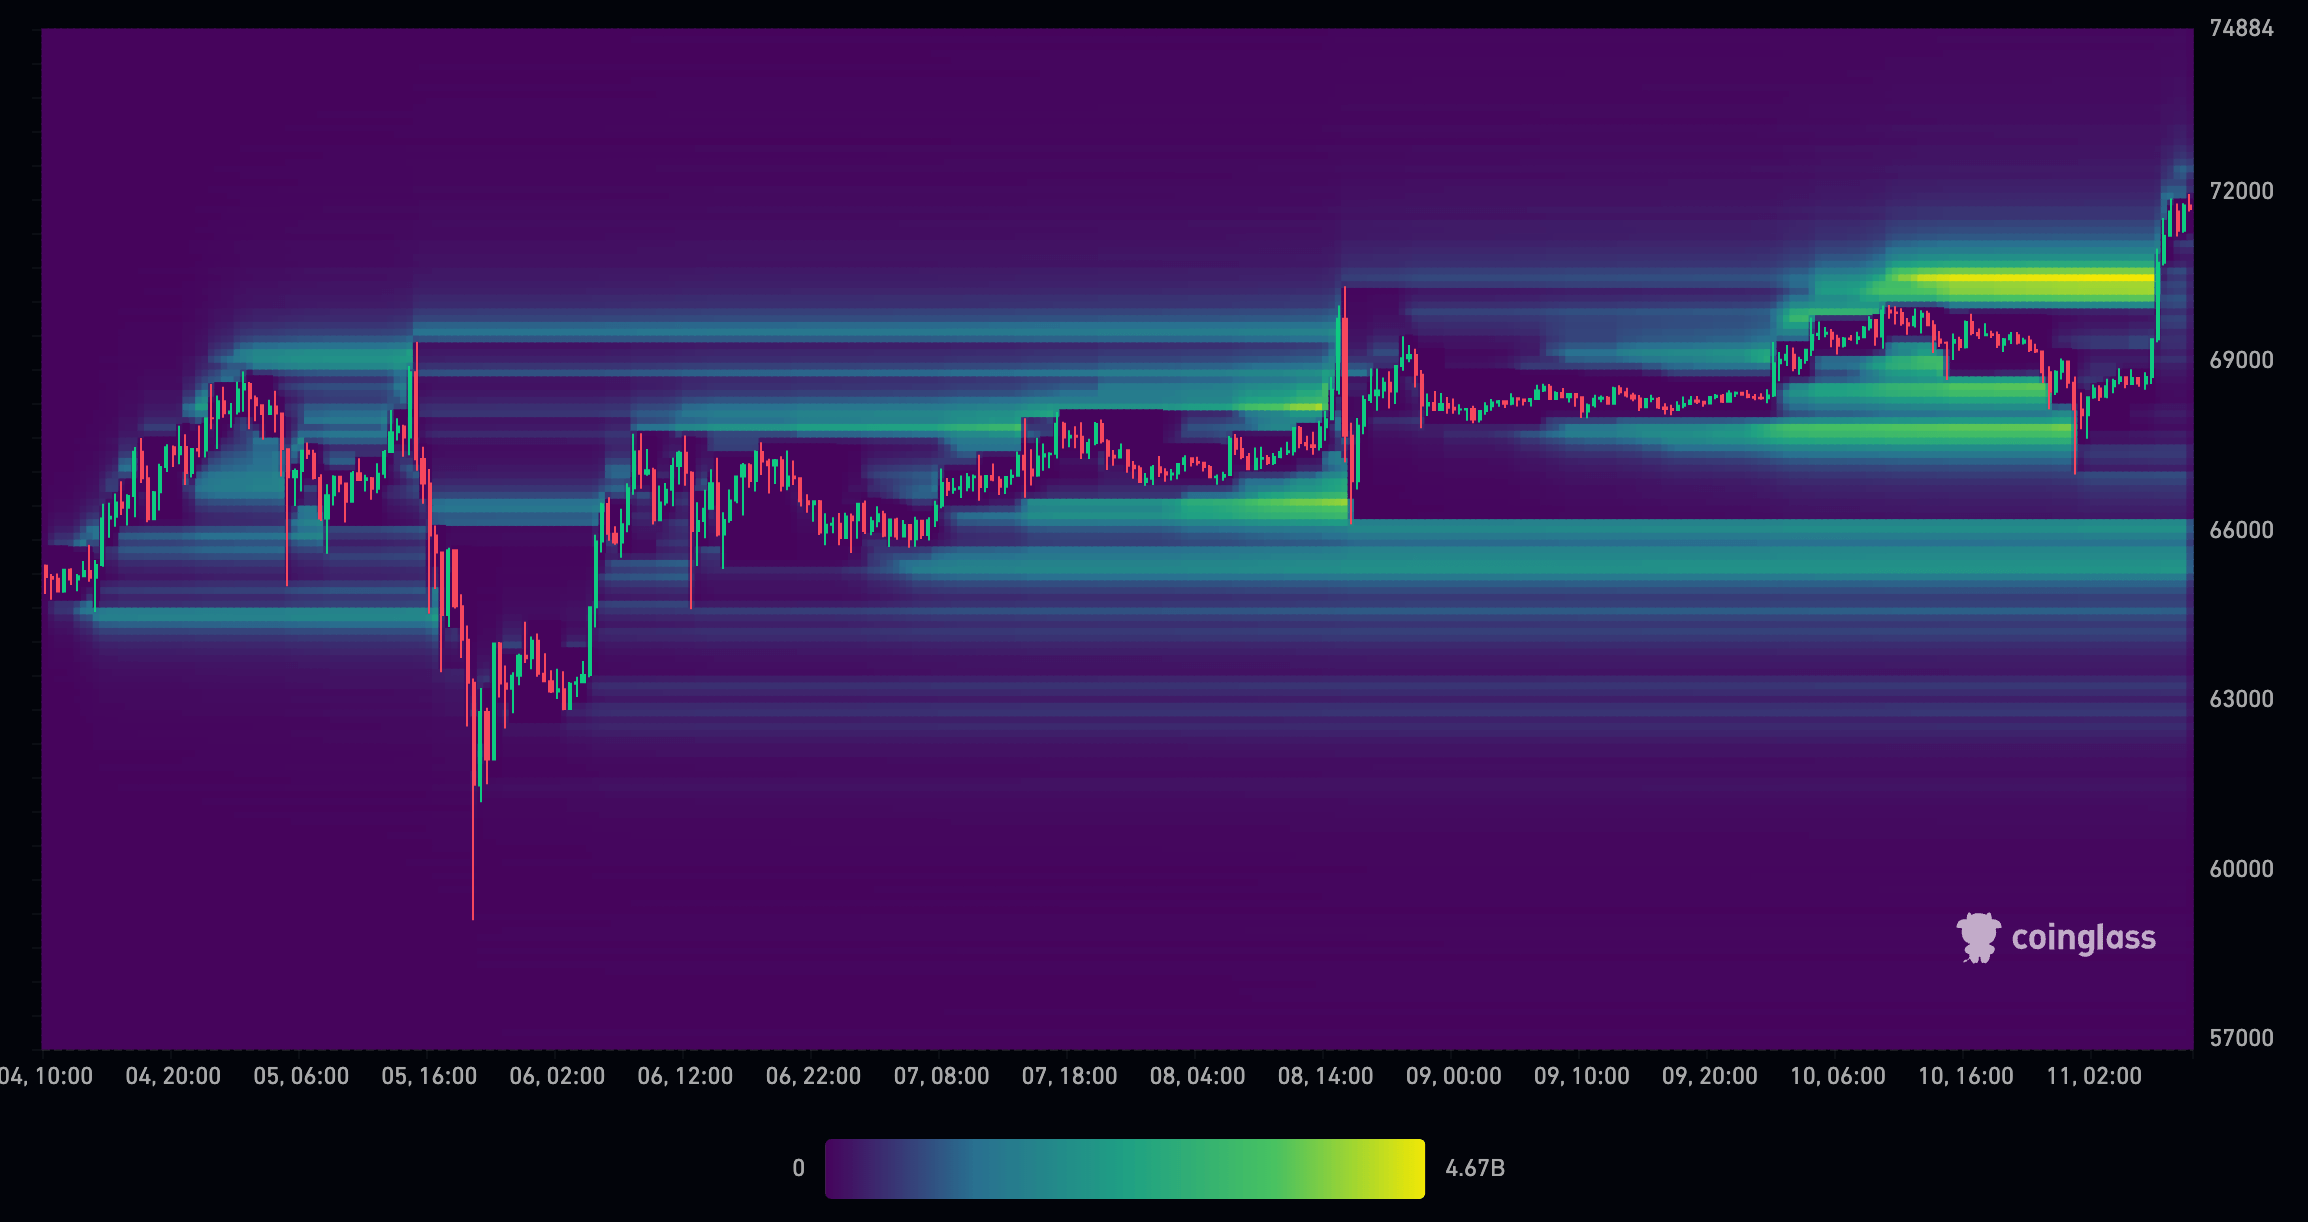Click the latest candle near 72000
The image size is (2308, 1222).
pos(2188,203)
